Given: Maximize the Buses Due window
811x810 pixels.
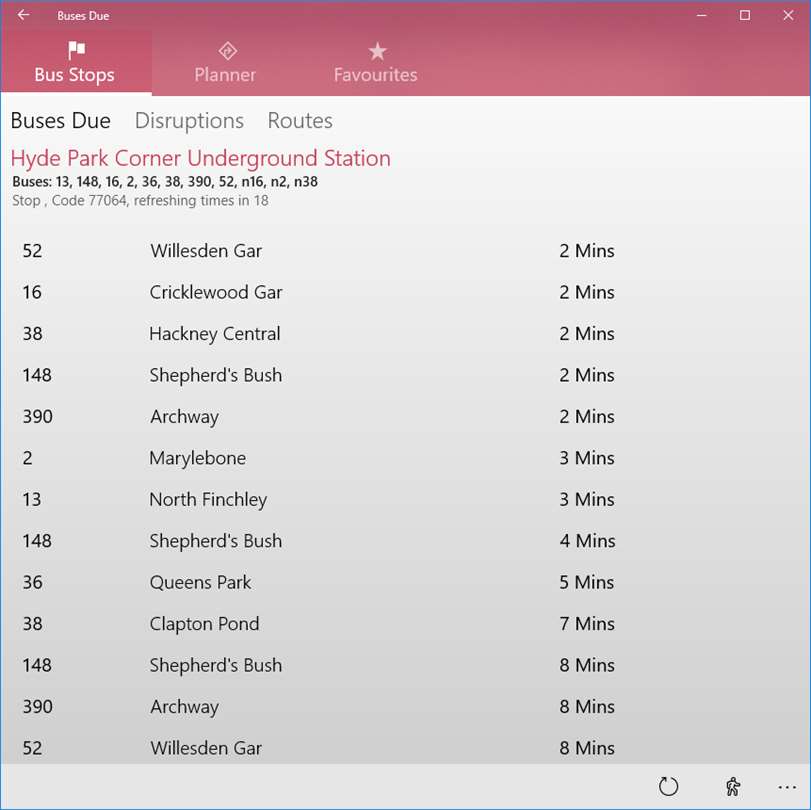Looking at the screenshot, I should click(745, 15).
